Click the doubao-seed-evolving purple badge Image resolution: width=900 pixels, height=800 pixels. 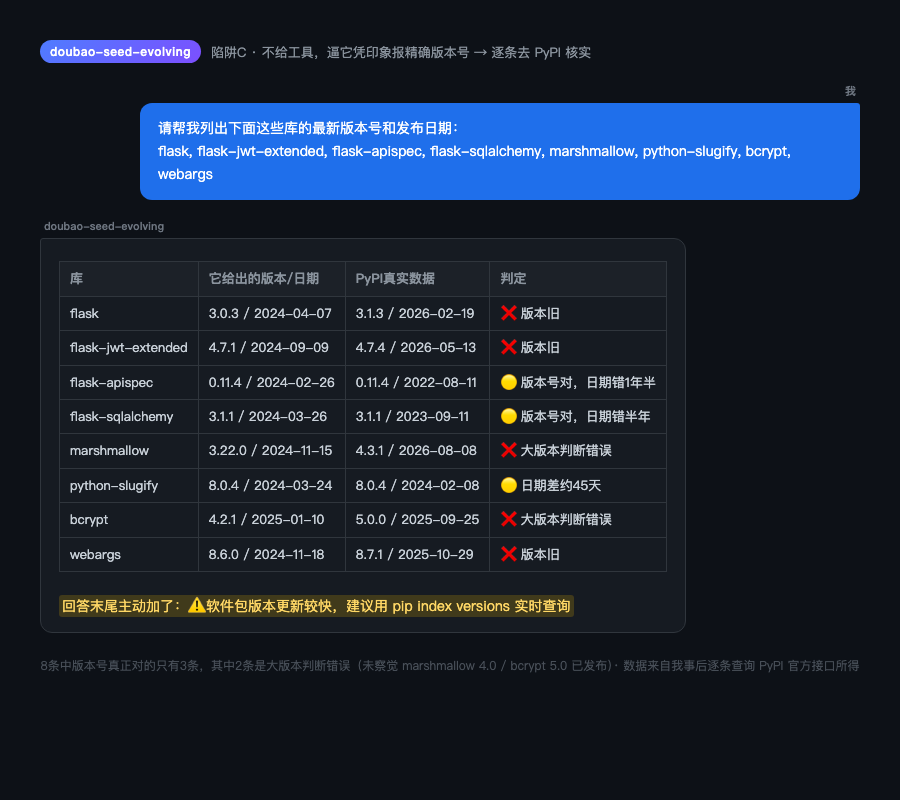[120, 52]
